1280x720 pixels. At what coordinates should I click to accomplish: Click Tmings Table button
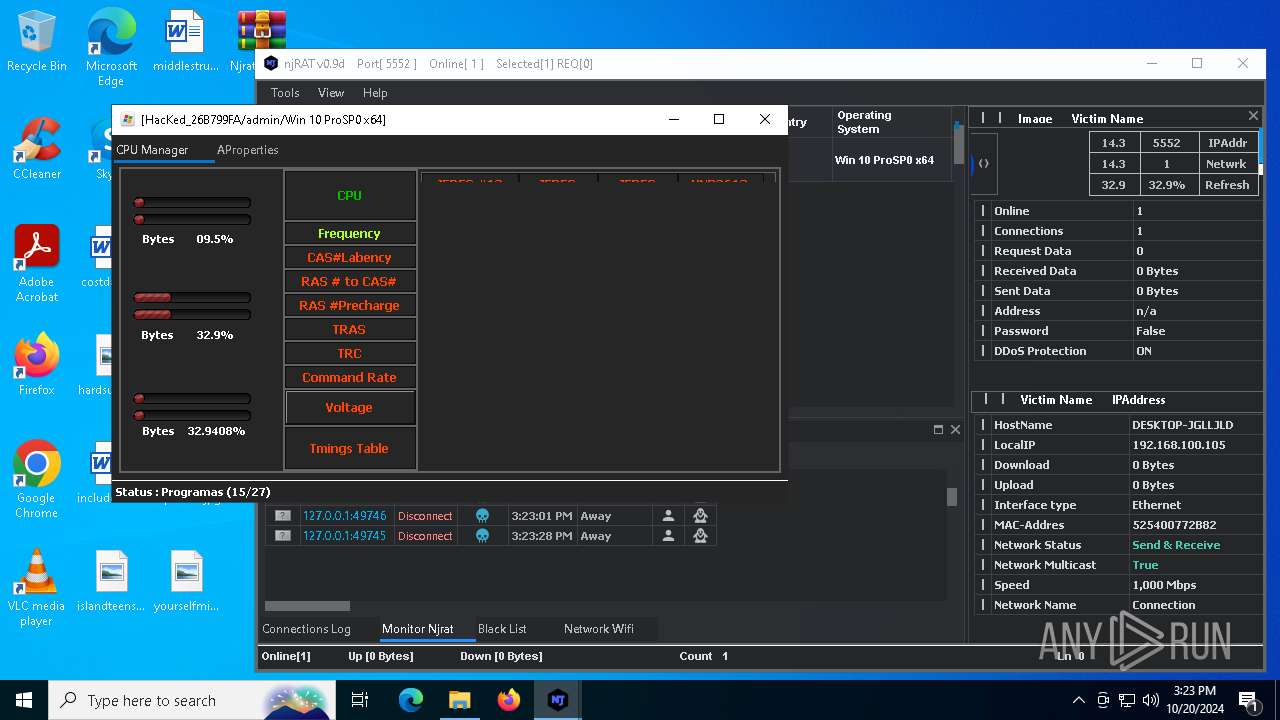click(349, 449)
